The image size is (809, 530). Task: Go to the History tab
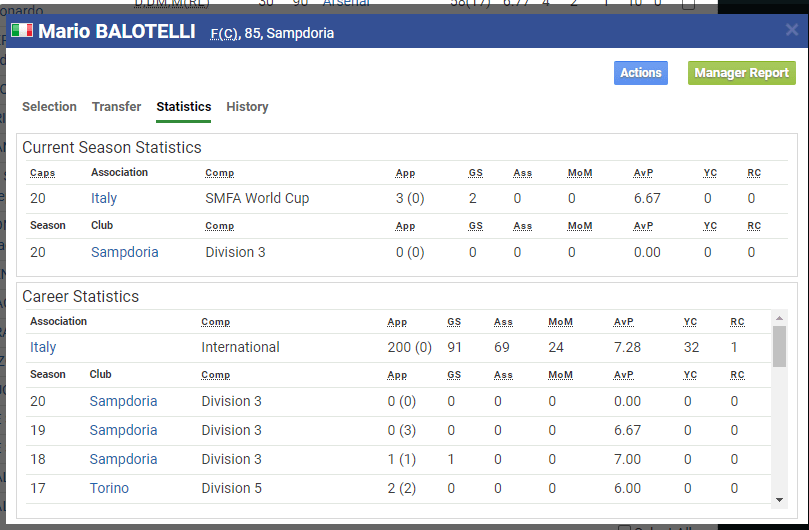click(x=247, y=107)
